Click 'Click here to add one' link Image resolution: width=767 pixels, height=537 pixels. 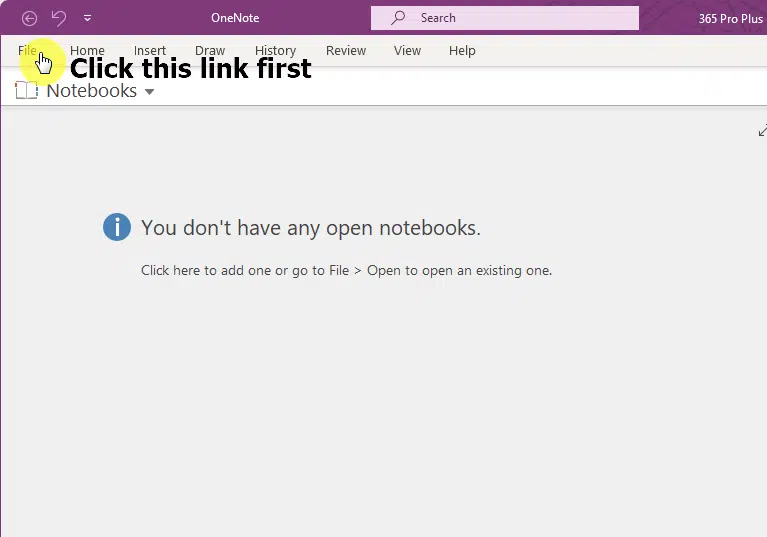[x=206, y=270]
